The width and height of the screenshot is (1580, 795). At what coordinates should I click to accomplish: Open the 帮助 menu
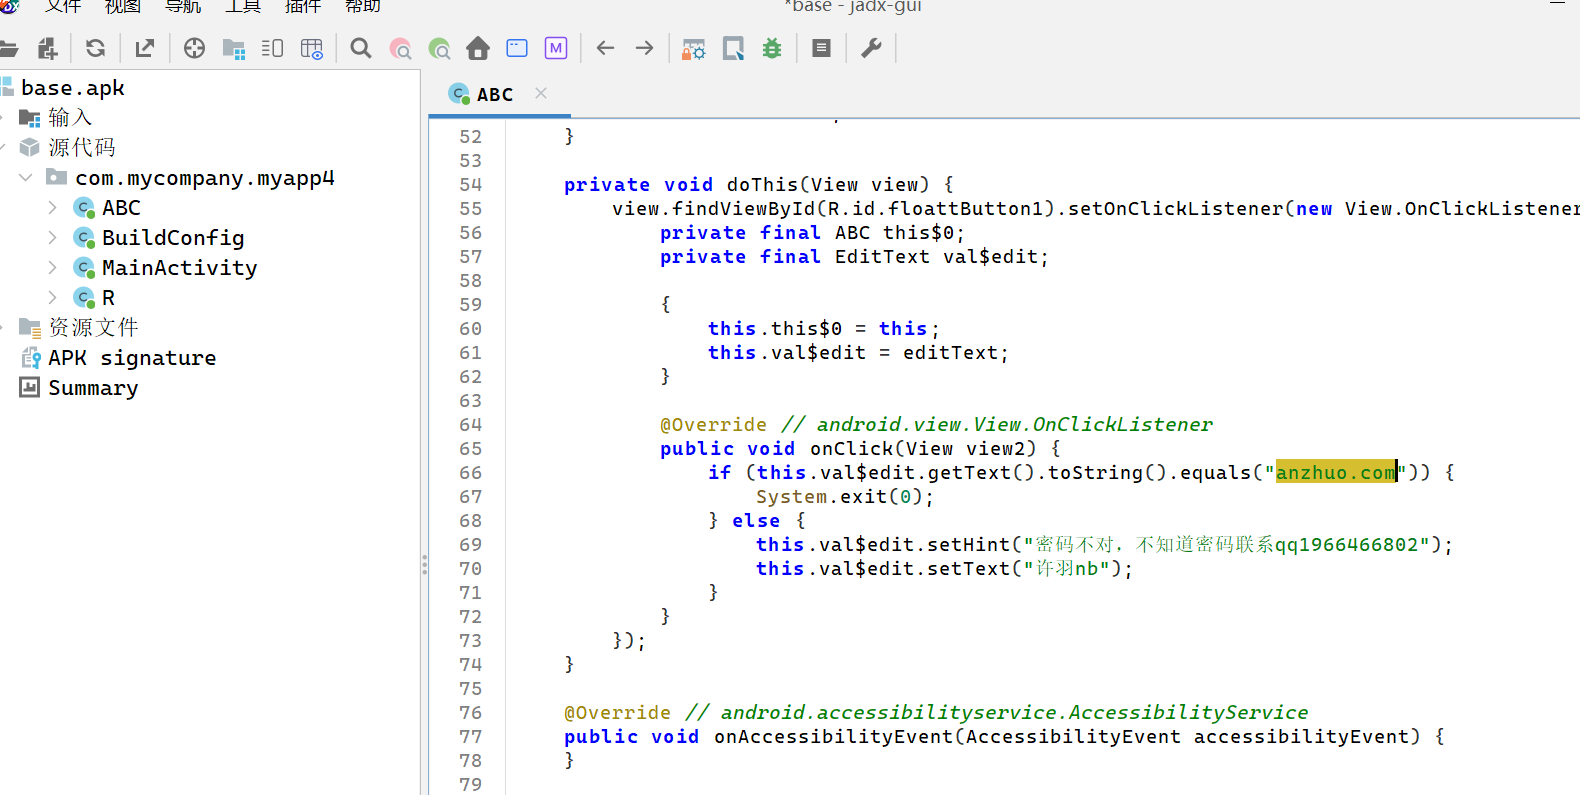(x=363, y=6)
